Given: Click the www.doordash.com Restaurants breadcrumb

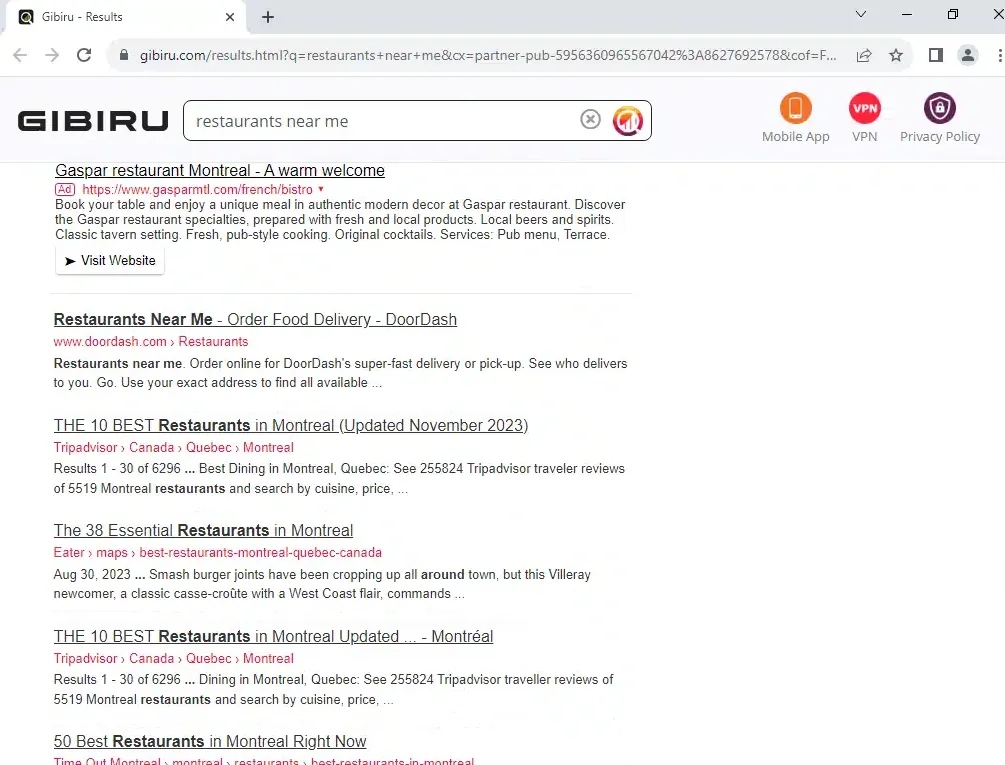Looking at the screenshot, I should (x=151, y=341).
